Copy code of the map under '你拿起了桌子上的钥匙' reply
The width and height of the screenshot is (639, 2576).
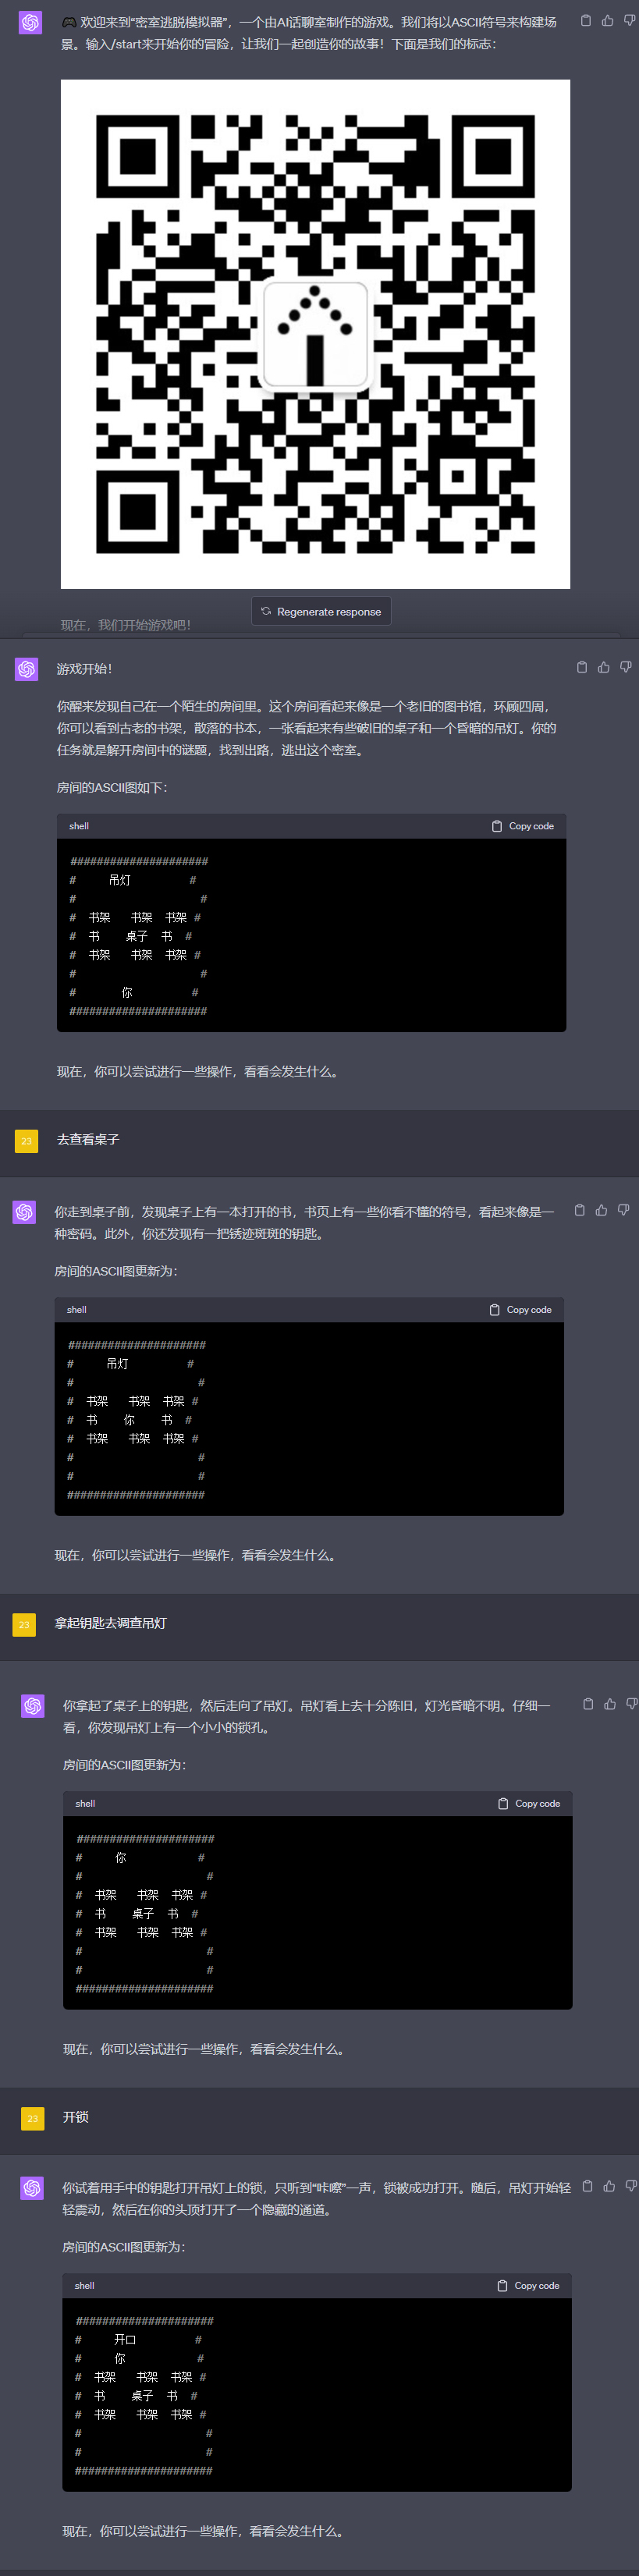(x=529, y=1804)
